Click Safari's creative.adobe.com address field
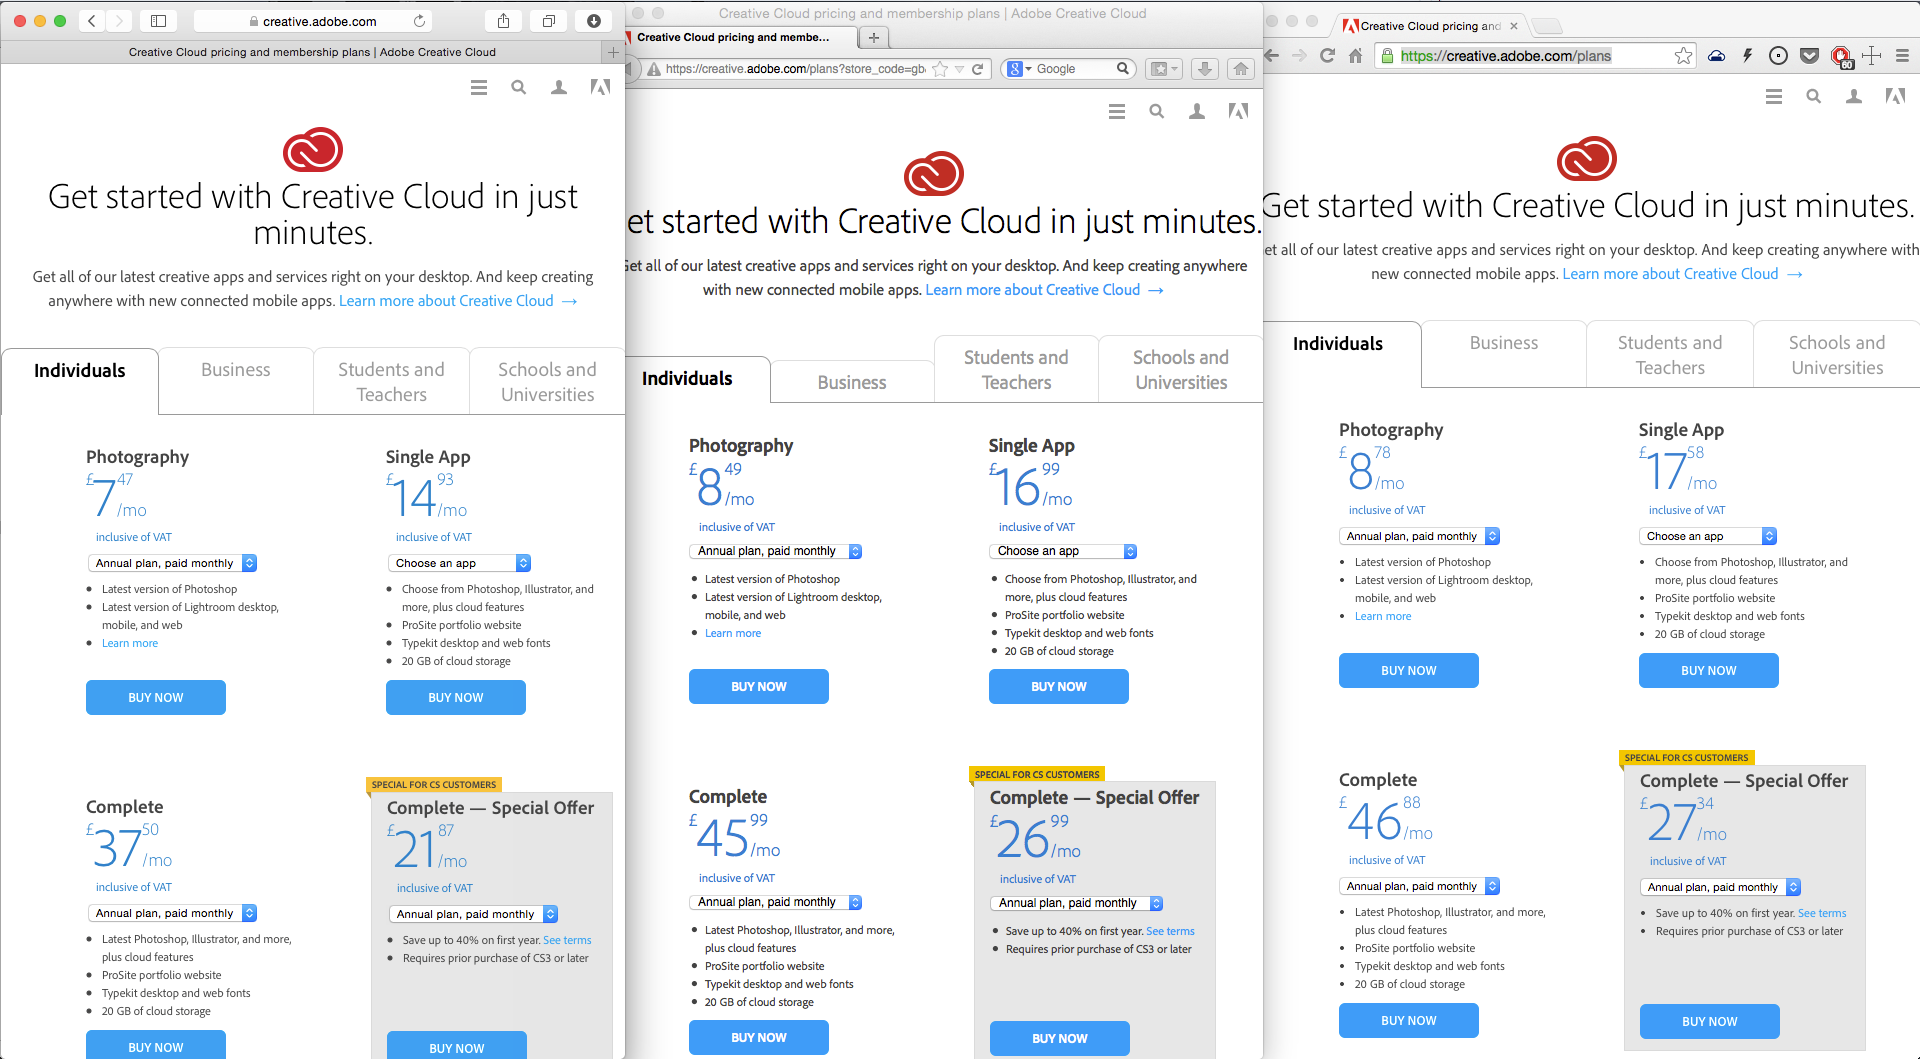Viewport: 1920px width, 1059px height. [x=312, y=21]
